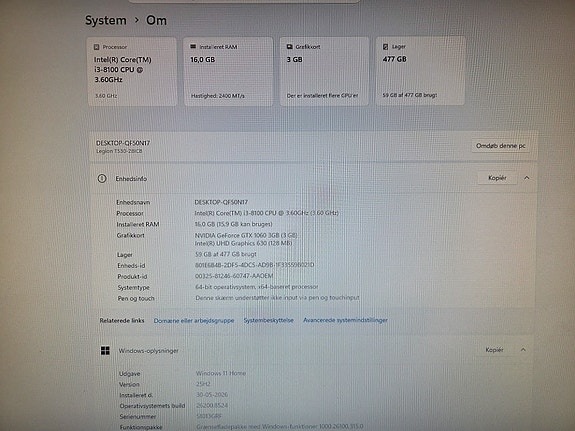Click the Grafikkort icon in card
The width and height of the screenshot is (575, 431).
click(289, 47)
